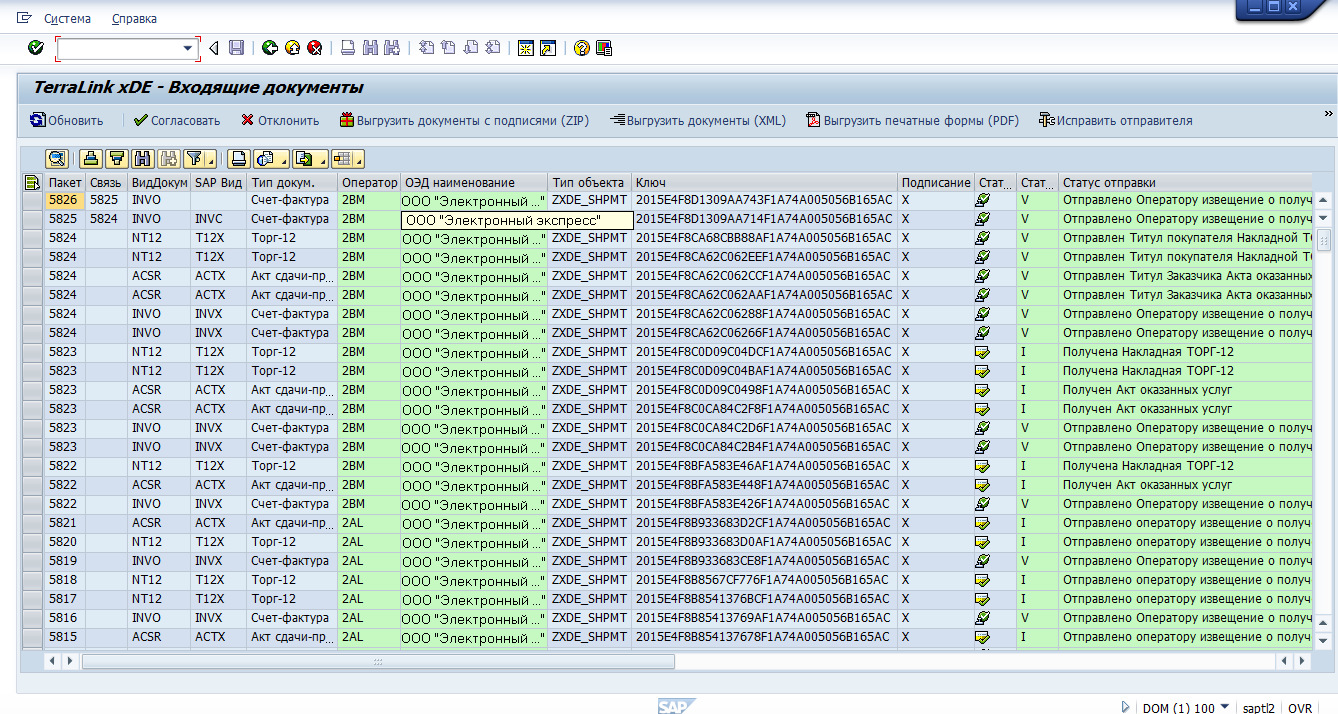Expand hidden toolbar buttons with double chevron
This screenshot has height=714, width=1338.
(1329, 112)
